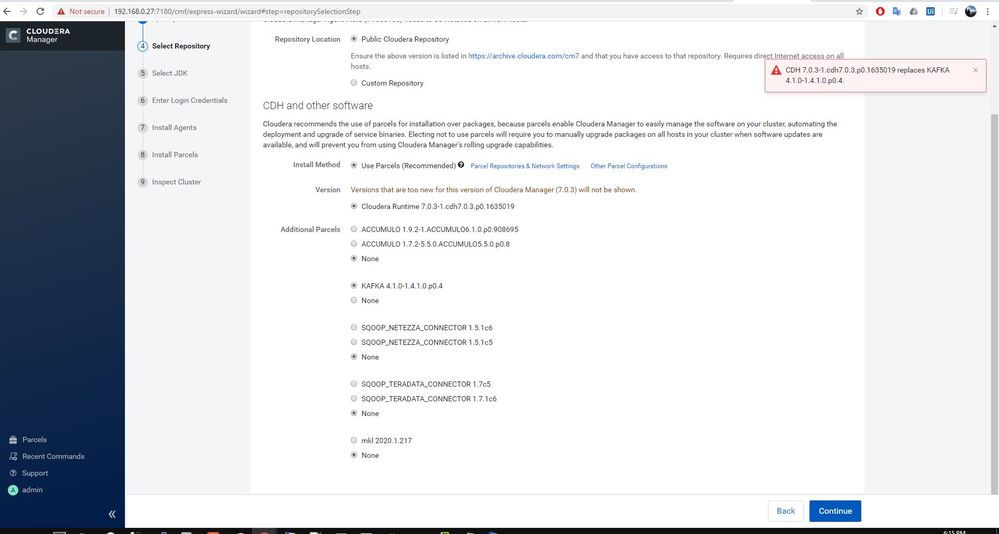Bookmark this page with star icon

pos(859,11)
